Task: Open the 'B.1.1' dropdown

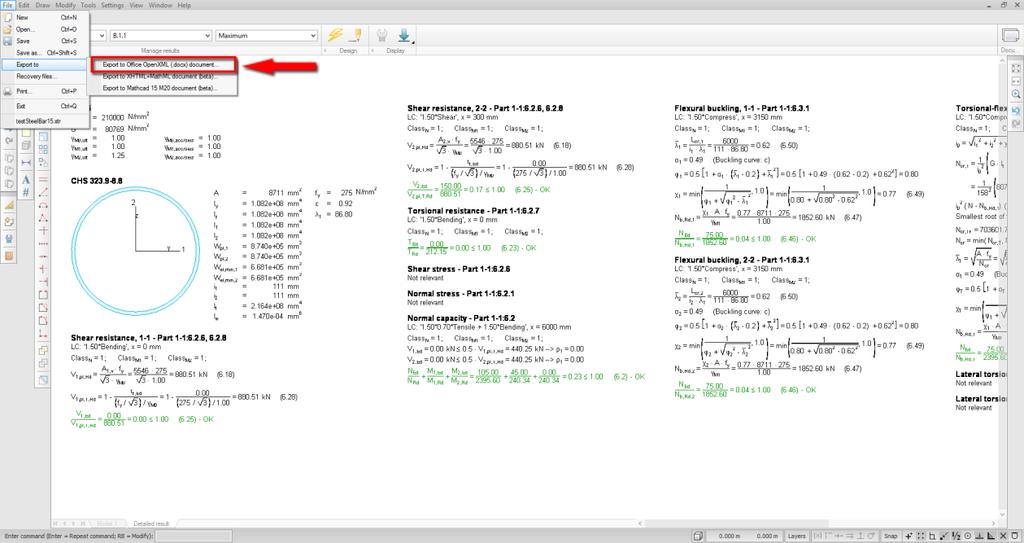Action: pos(161,35)
